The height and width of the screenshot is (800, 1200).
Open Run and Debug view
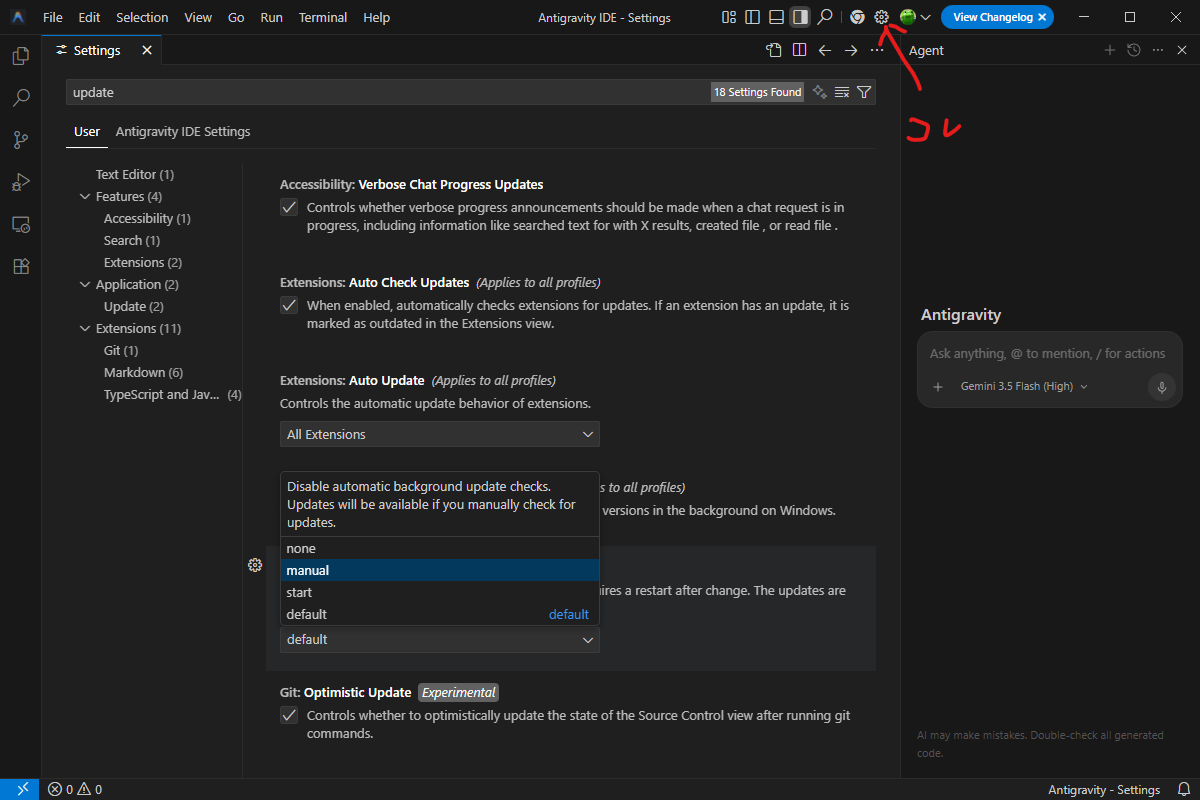pyautogui.click(x=20, y=182)
